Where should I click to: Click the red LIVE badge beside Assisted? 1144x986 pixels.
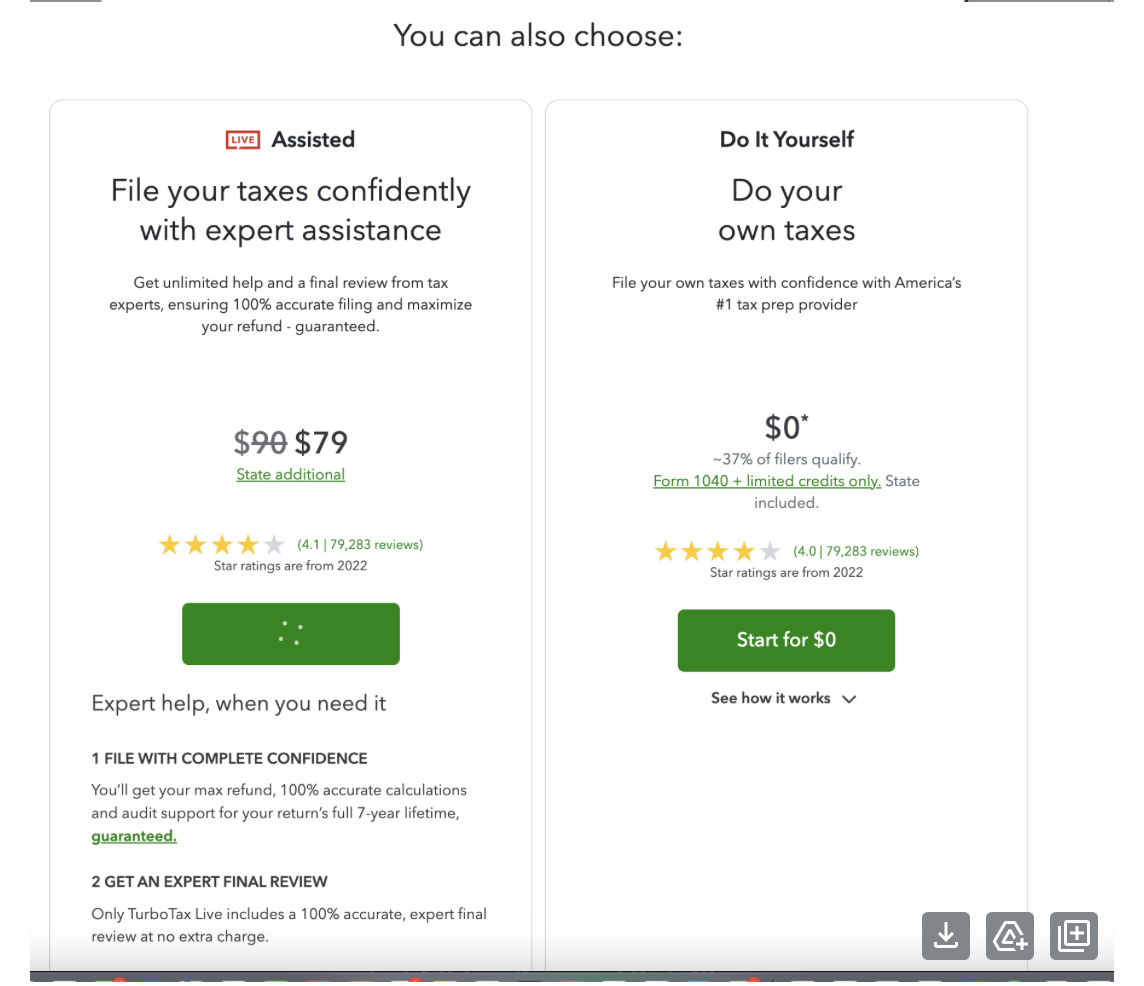click(242, 139)
